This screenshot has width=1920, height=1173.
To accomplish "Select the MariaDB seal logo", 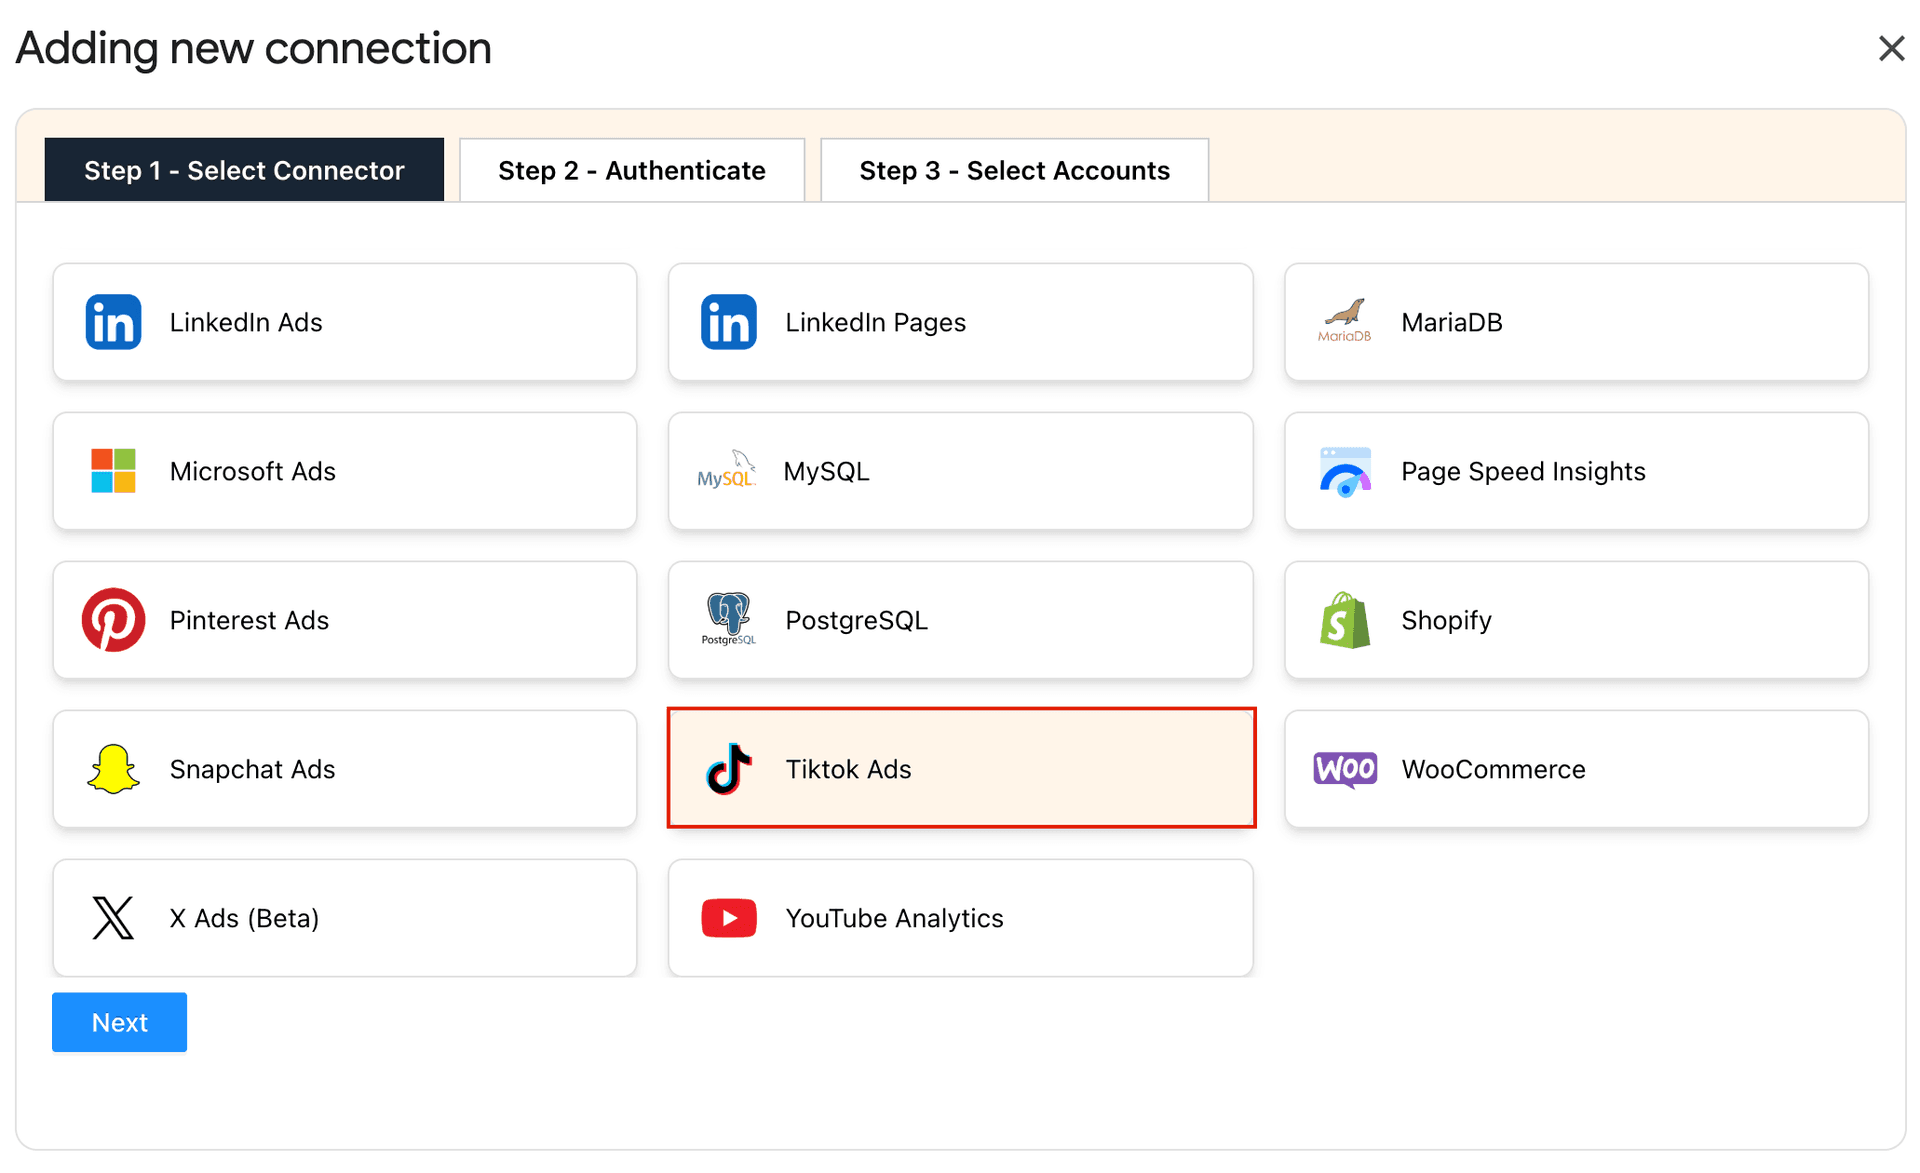I will [1345, 322].
